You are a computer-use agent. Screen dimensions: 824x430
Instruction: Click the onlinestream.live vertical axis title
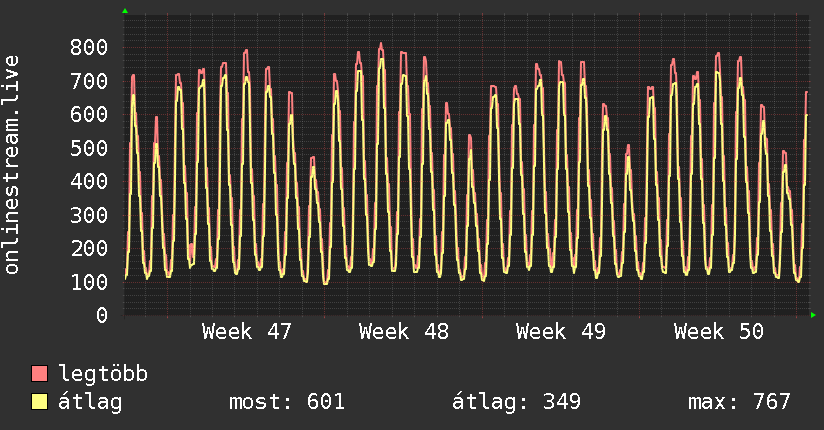pos(12,165)
